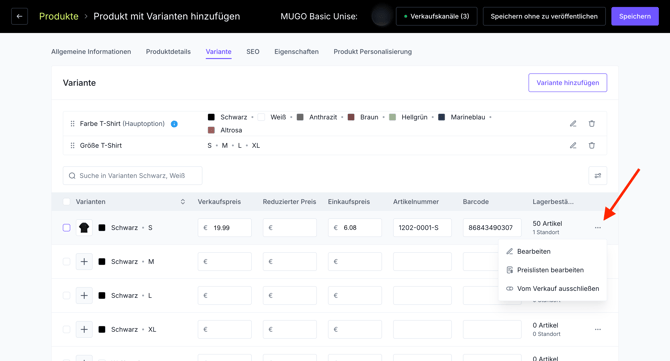Click the back arrow button

pos(19,16)
